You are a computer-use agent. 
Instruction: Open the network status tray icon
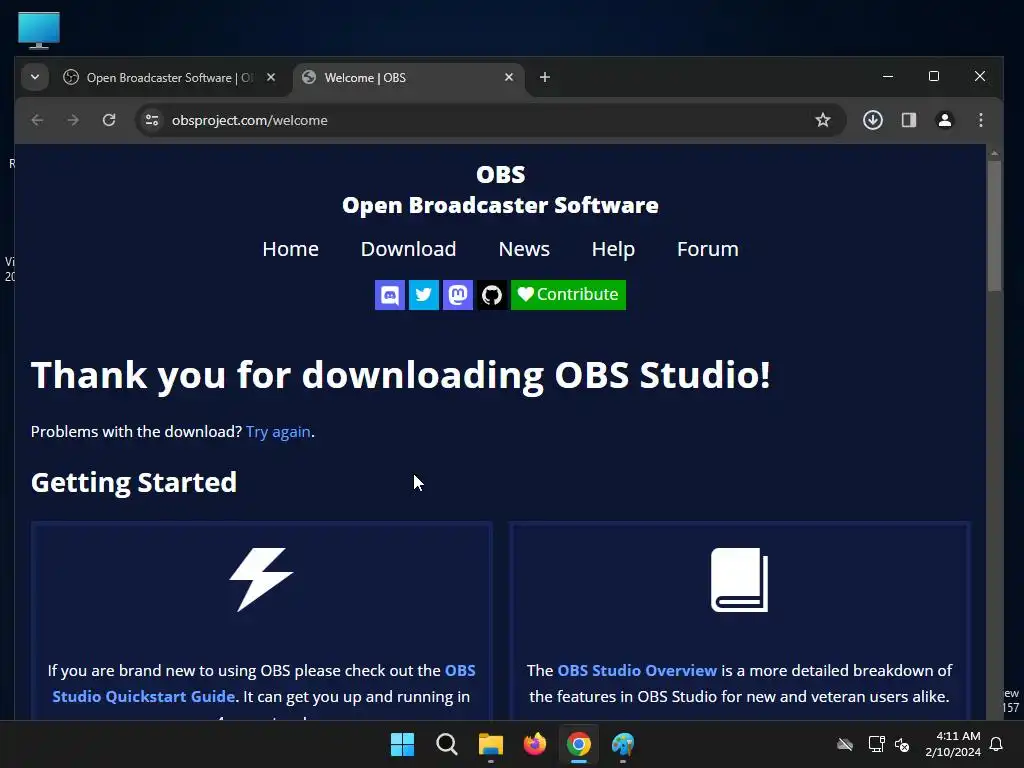click(x=876, y=744)
